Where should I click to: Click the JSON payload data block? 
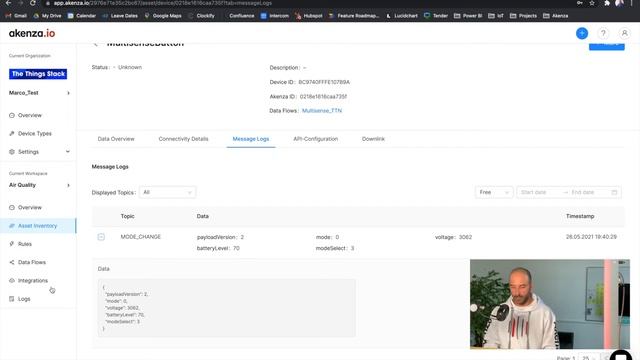tap(227, 308)
